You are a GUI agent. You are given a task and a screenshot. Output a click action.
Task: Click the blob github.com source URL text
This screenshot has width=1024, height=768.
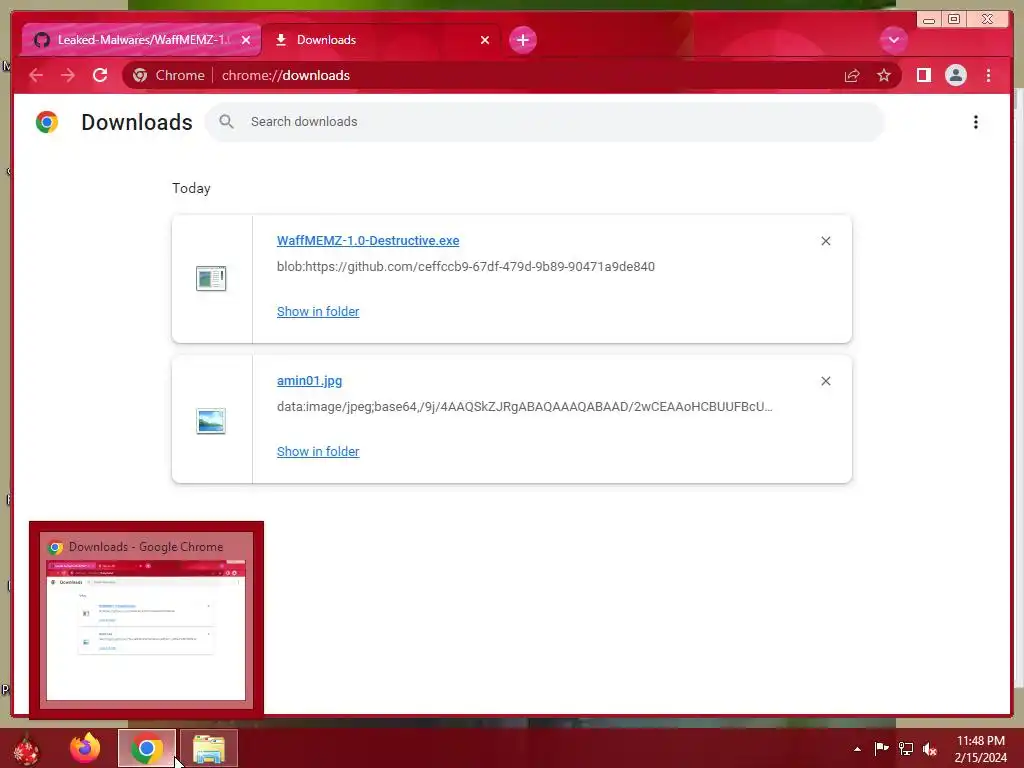click(466, 266)
